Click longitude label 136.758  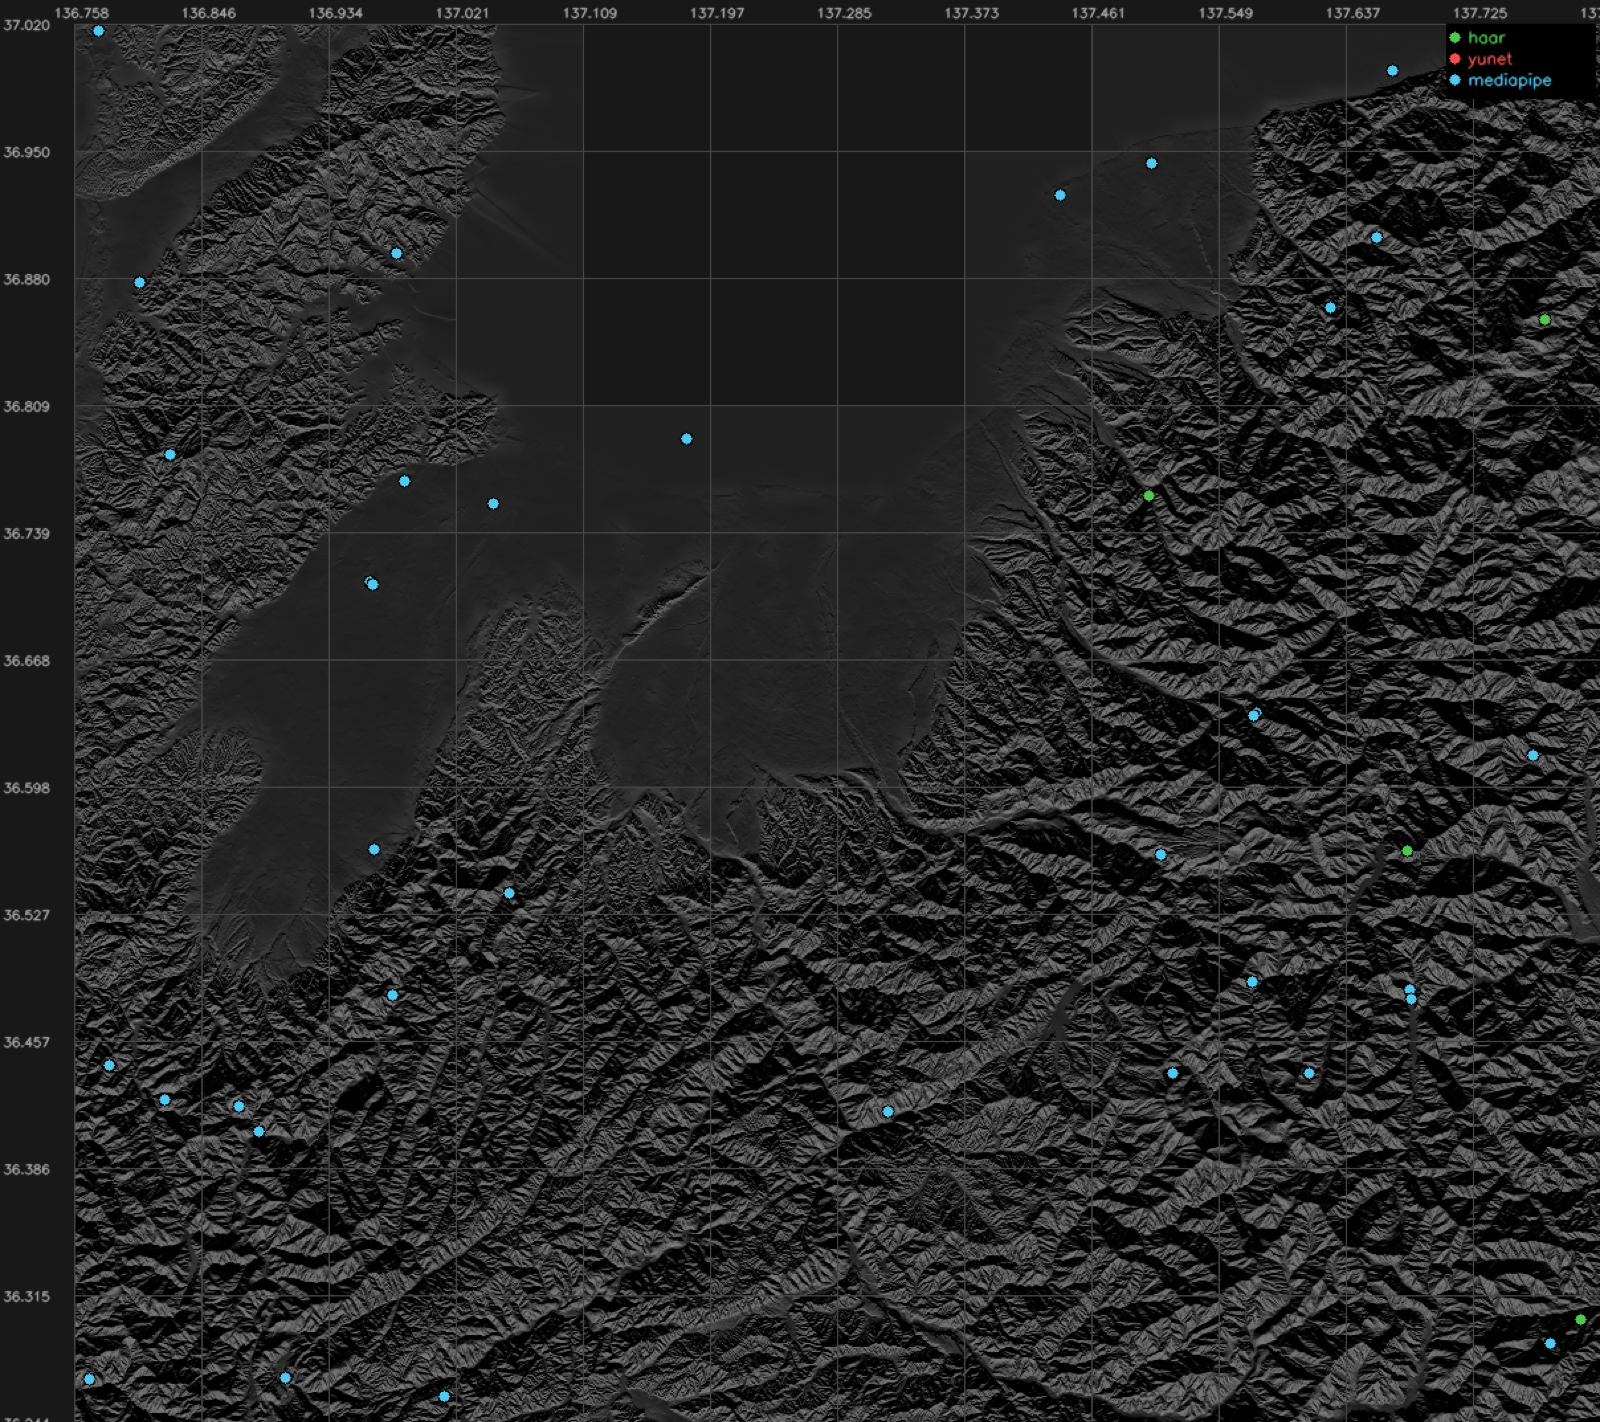click(x=82, y=13)
